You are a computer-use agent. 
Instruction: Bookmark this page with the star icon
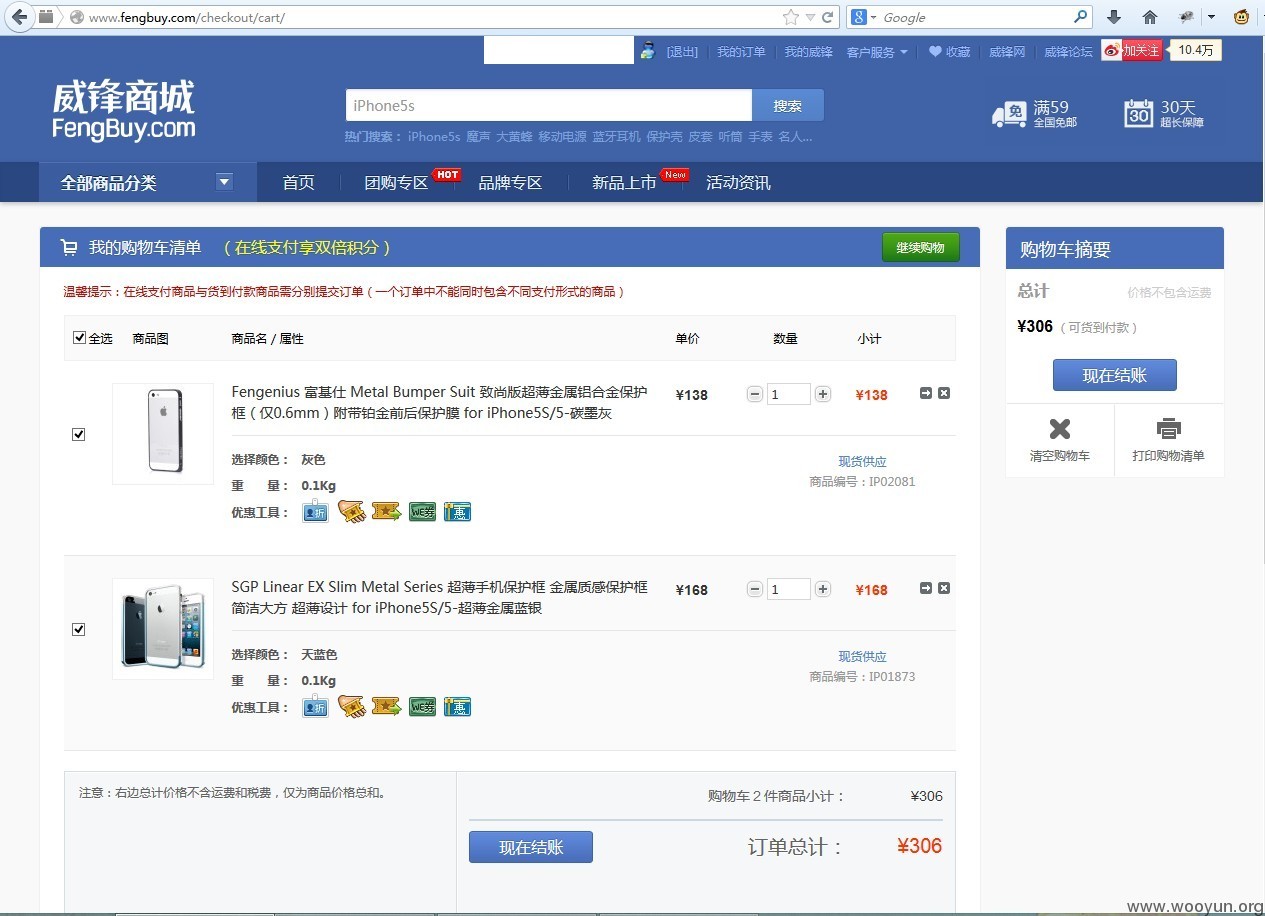[x=790, y=17]
